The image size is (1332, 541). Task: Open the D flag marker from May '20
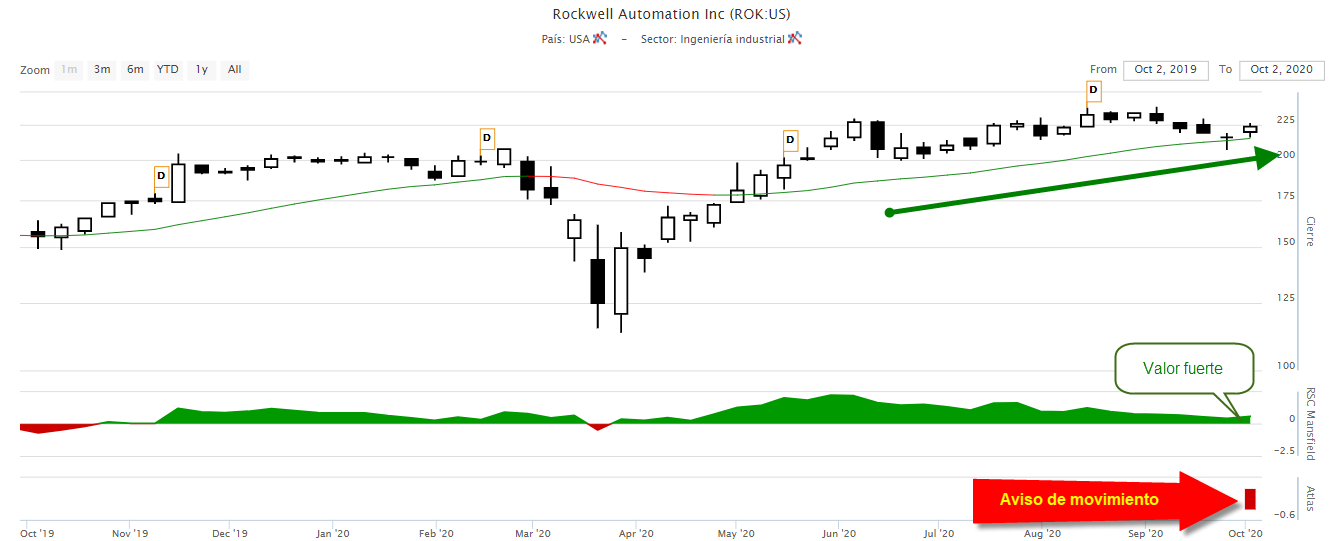(x=790, y=140)
